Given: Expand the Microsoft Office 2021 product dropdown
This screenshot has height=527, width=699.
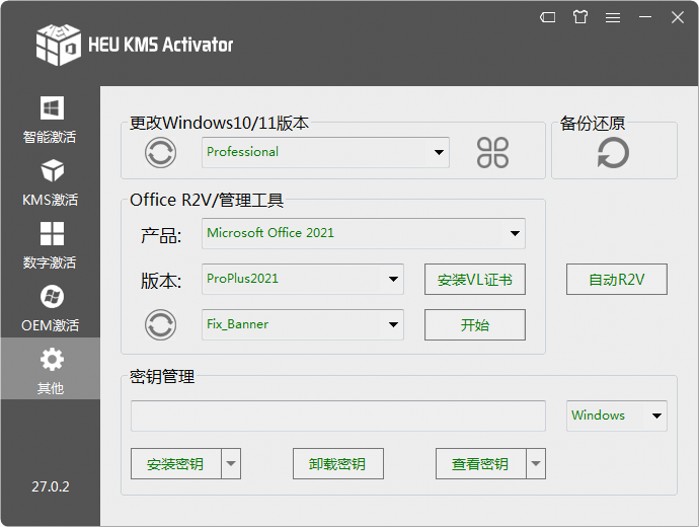Looking at the screenshot, I should point(363,233).
